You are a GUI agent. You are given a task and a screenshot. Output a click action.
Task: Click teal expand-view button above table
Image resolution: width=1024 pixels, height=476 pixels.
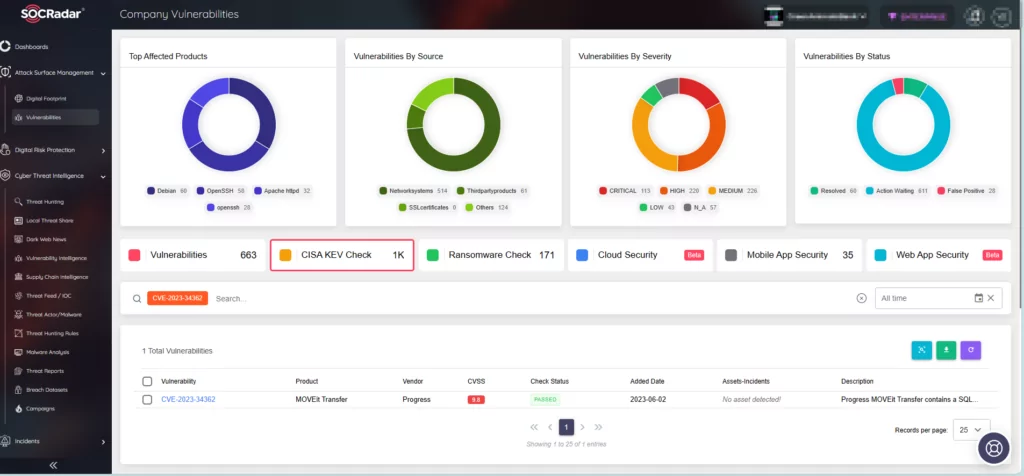coord(921,350)
